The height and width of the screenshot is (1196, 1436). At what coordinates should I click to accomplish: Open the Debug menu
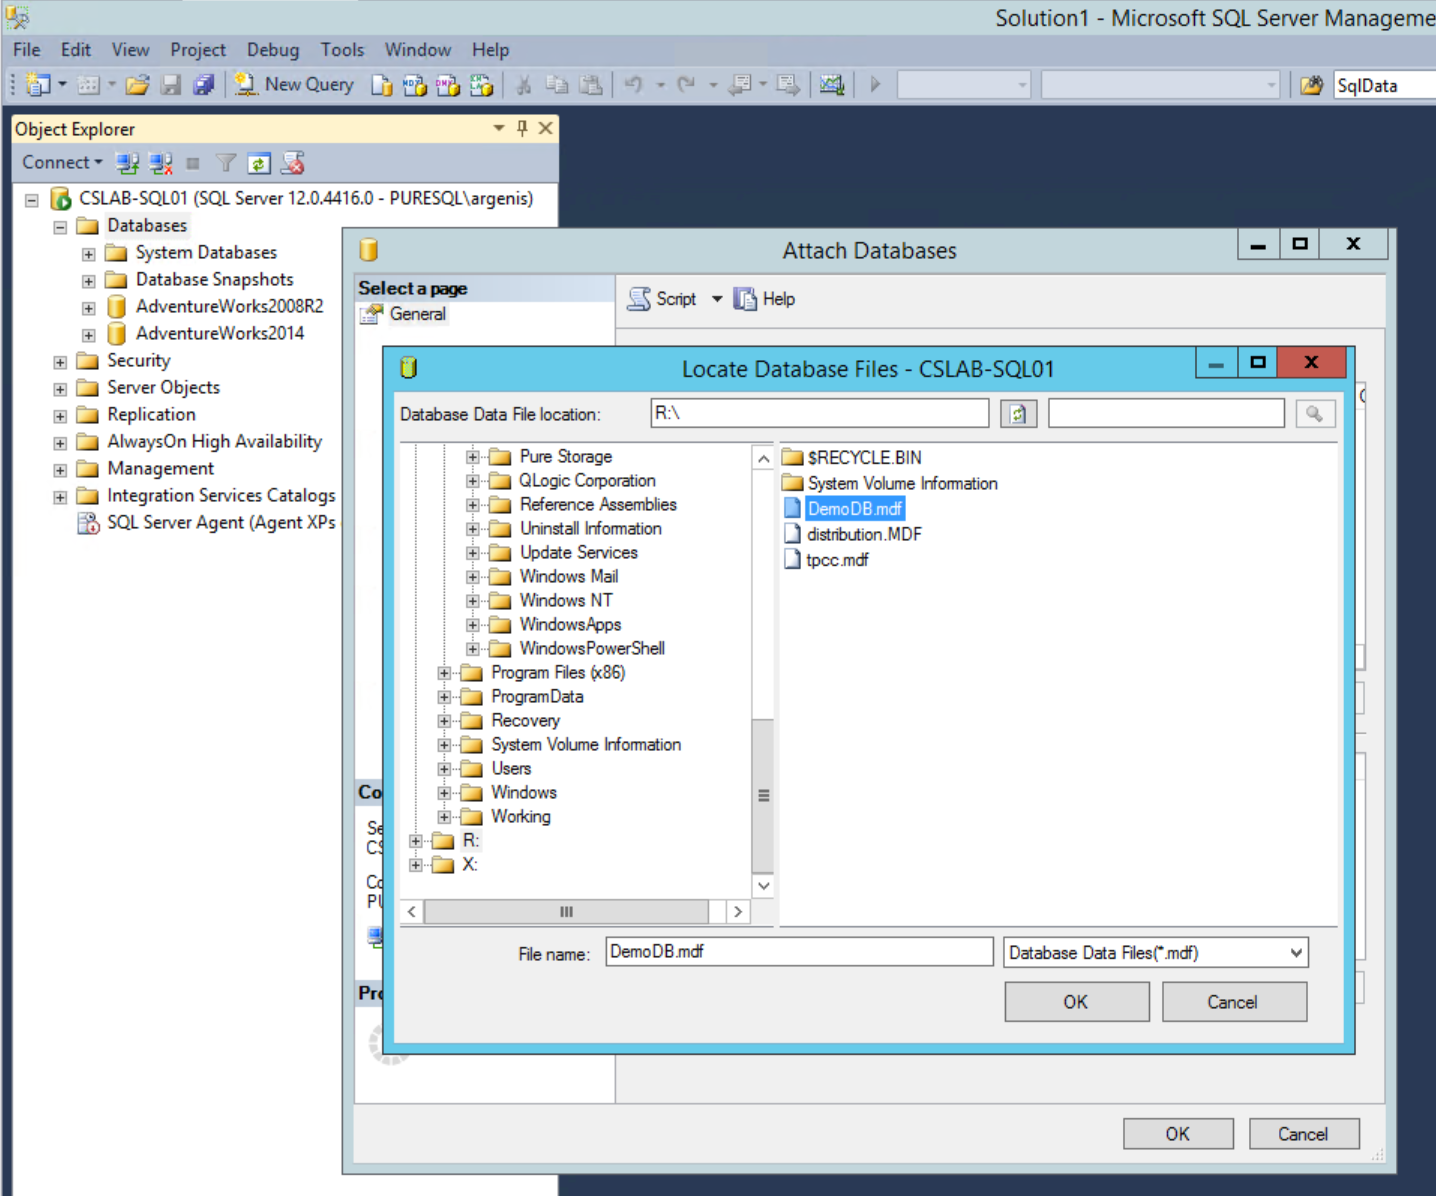(272, 49)
